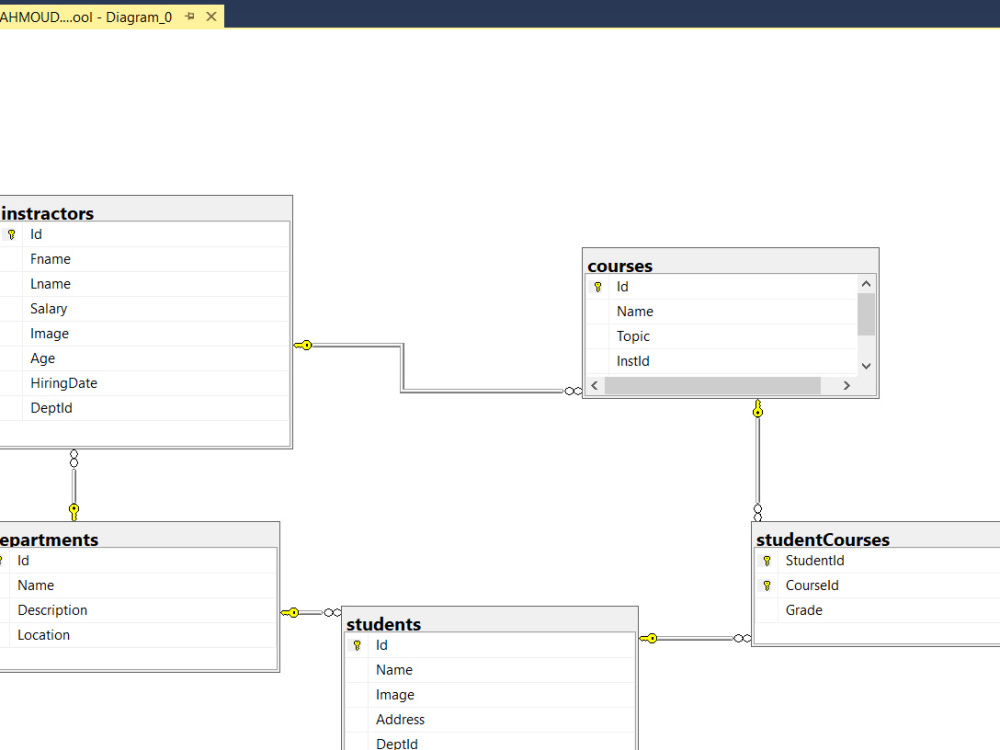
Task: Click primary key icon of students Id
Action: point(357,645)
